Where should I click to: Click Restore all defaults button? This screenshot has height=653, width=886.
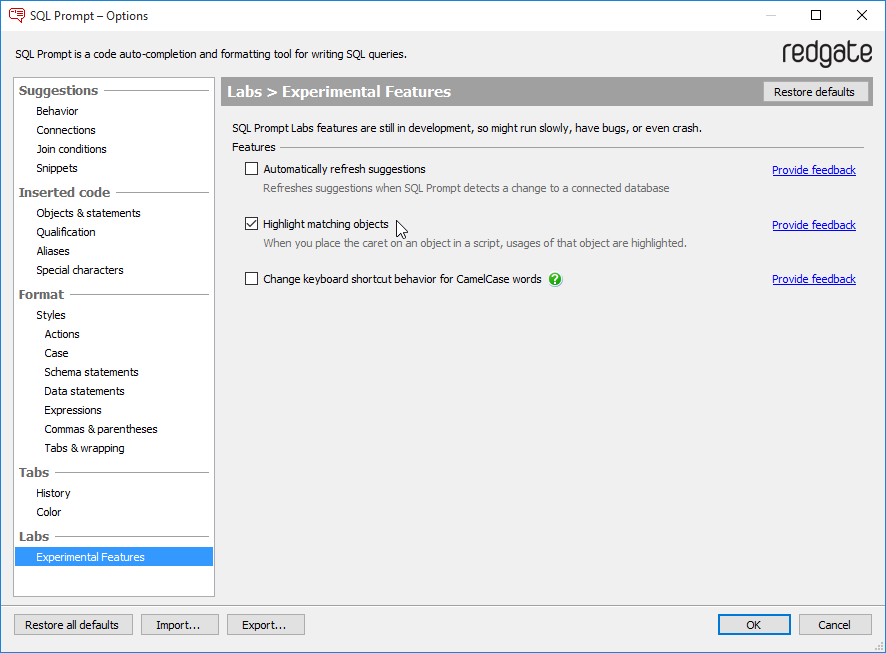click(x=72, y=625)
